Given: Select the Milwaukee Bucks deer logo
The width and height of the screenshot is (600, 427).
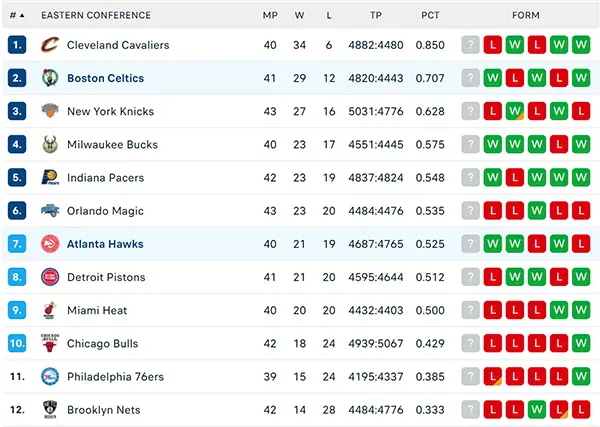Looking at the screenshot, I should click(50, 144).
